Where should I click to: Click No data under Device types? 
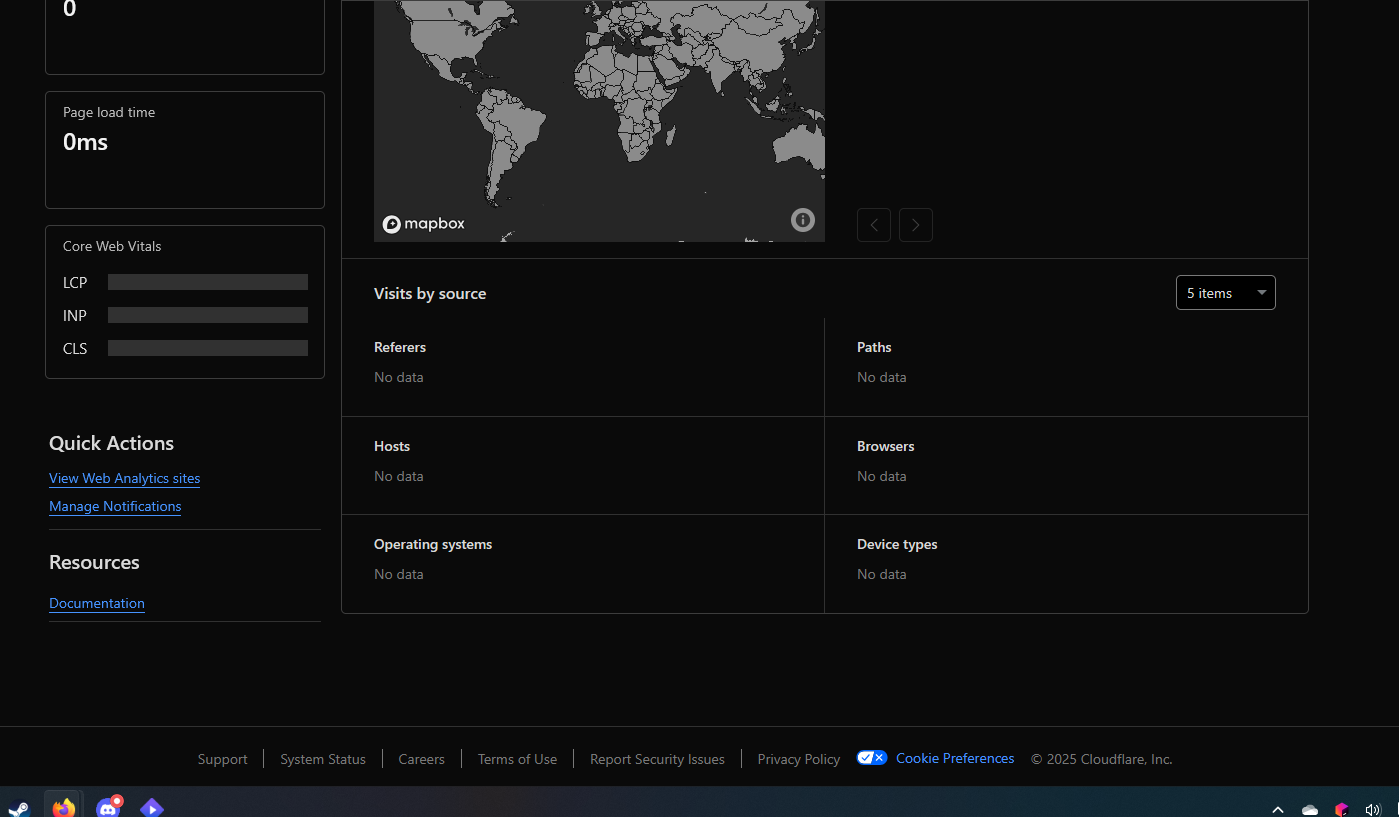click(x=882, y=574)
